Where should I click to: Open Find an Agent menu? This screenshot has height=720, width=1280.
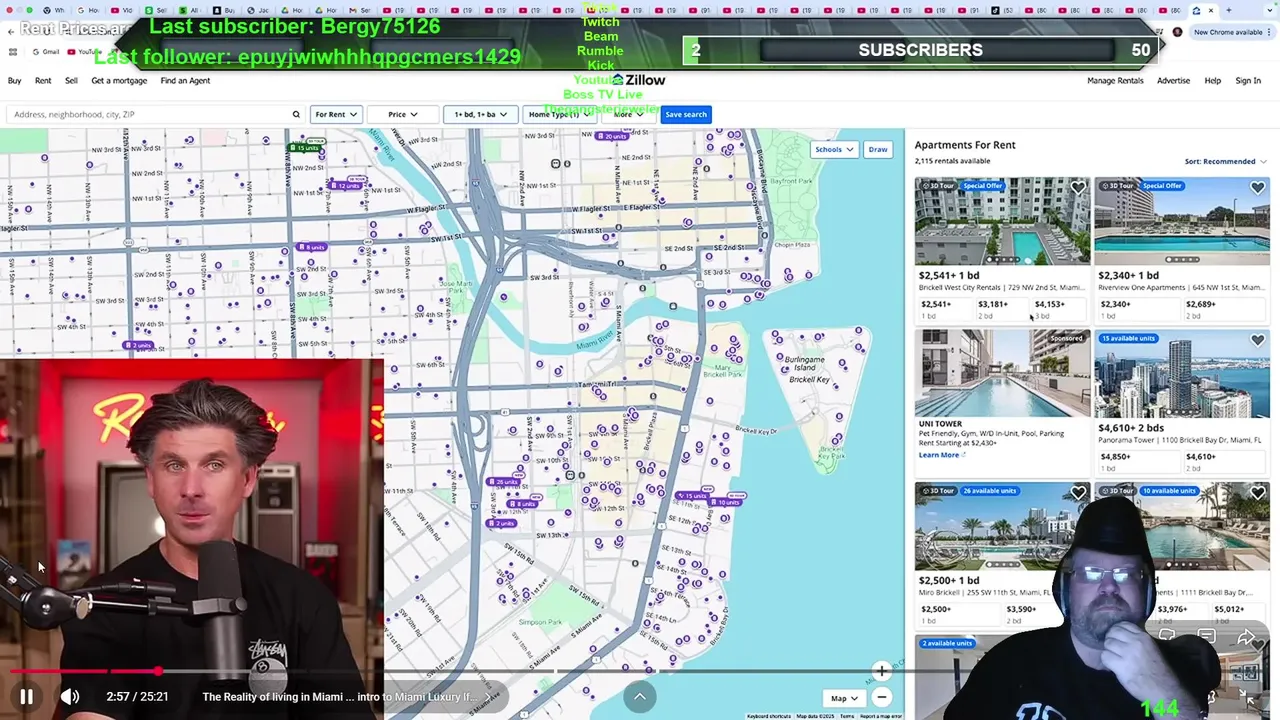[185, 80]
